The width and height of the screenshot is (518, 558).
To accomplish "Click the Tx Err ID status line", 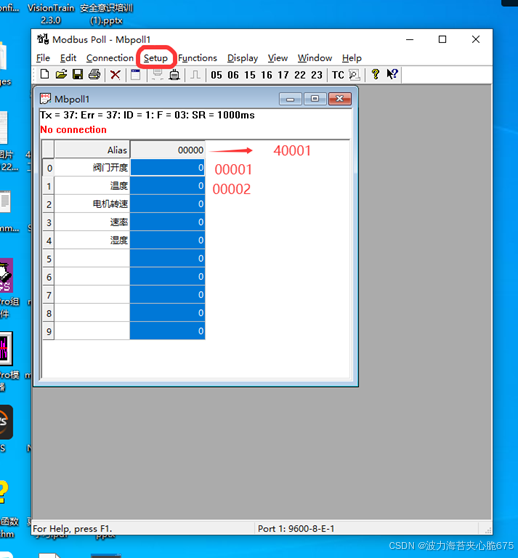I will point(147,115).
